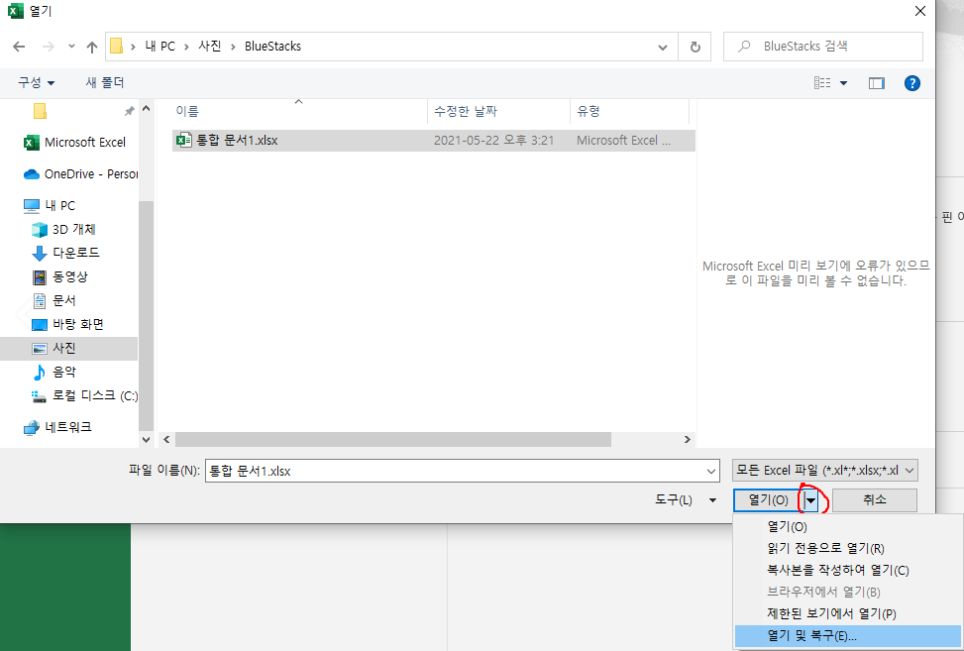Click the pinned yellow folder in sidebar

click(40, 111)
